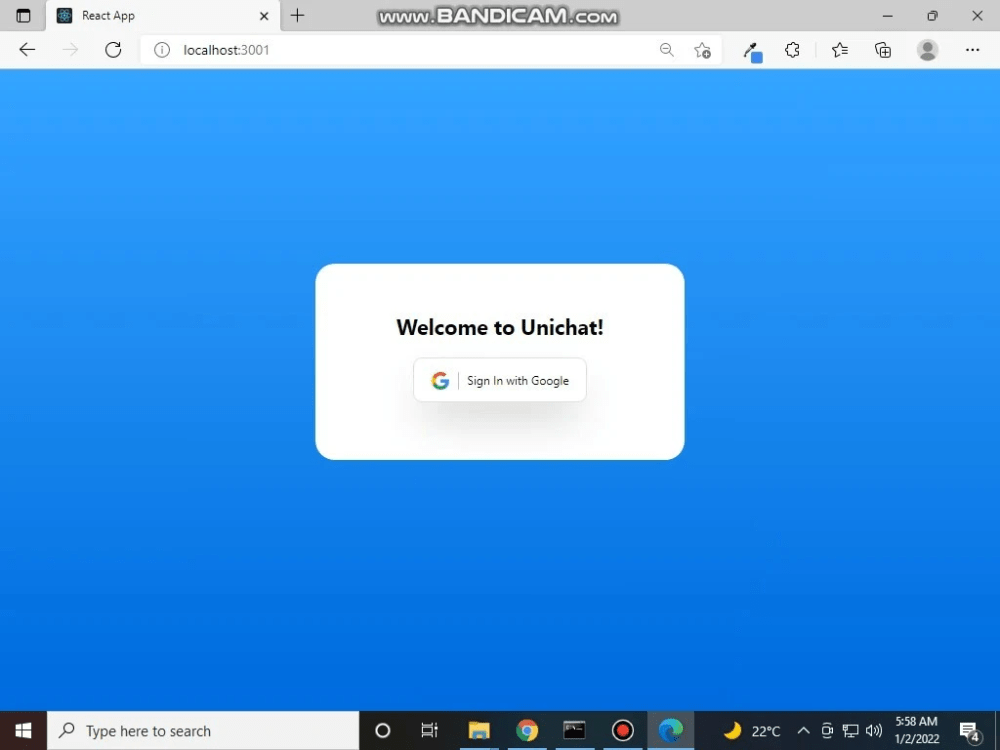This screenshot has height=750, width=1000.
Task: Switch to Microsoft Edge taskbar icon
Action: tap(670, 730)
